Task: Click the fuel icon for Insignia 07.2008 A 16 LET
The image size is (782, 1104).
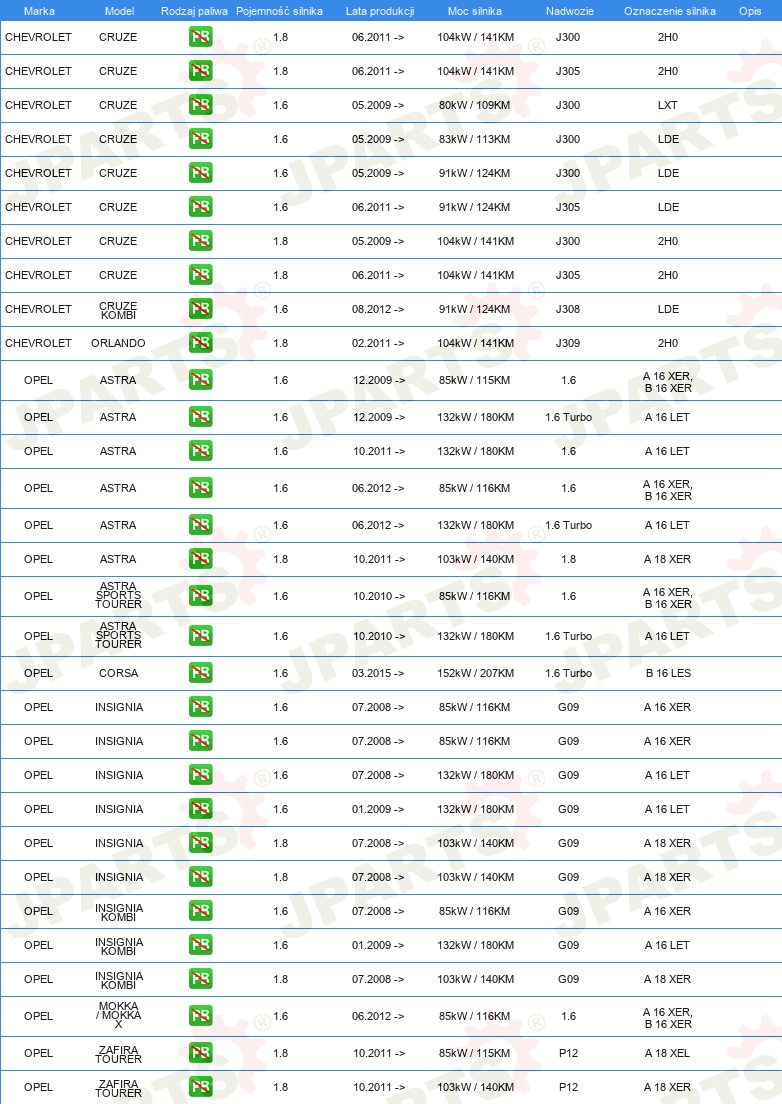Action: point(201,775)
